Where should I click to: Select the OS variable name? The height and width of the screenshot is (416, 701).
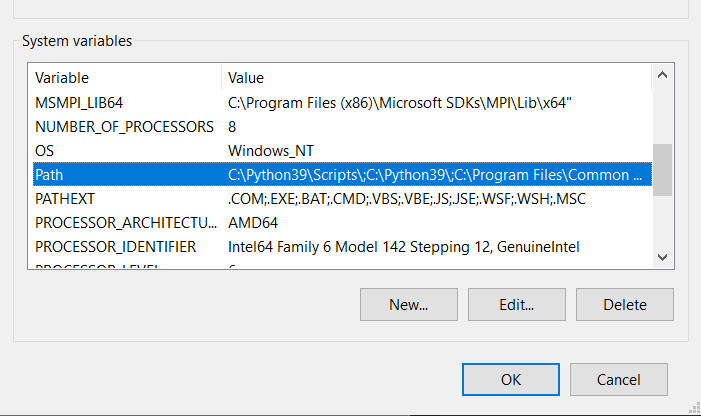43,151
